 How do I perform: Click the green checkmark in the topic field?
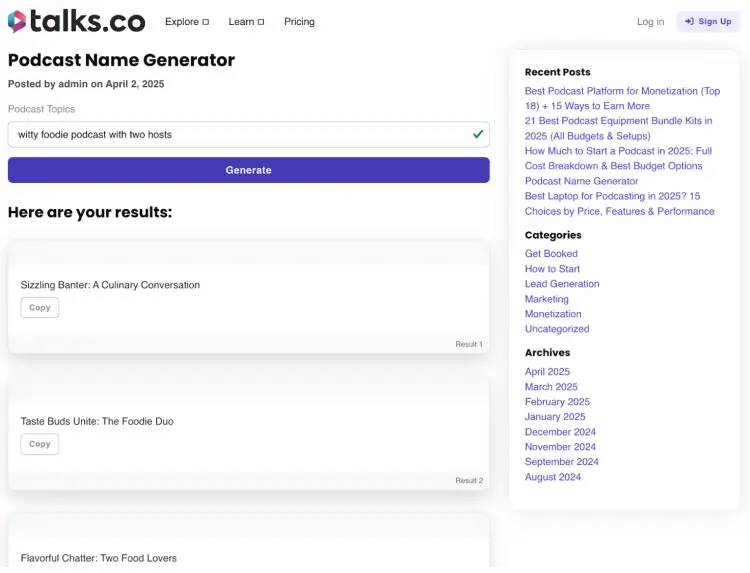pos(478,134)
